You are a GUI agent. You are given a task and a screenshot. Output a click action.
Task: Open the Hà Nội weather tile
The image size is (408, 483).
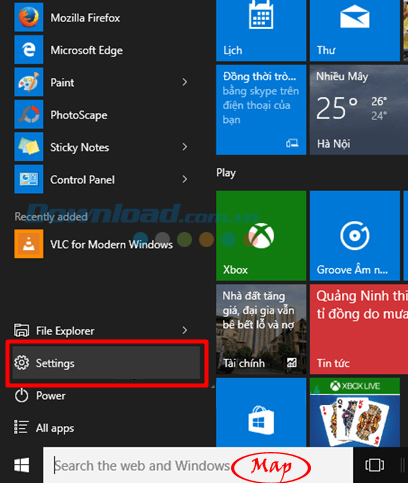[359, 110]
